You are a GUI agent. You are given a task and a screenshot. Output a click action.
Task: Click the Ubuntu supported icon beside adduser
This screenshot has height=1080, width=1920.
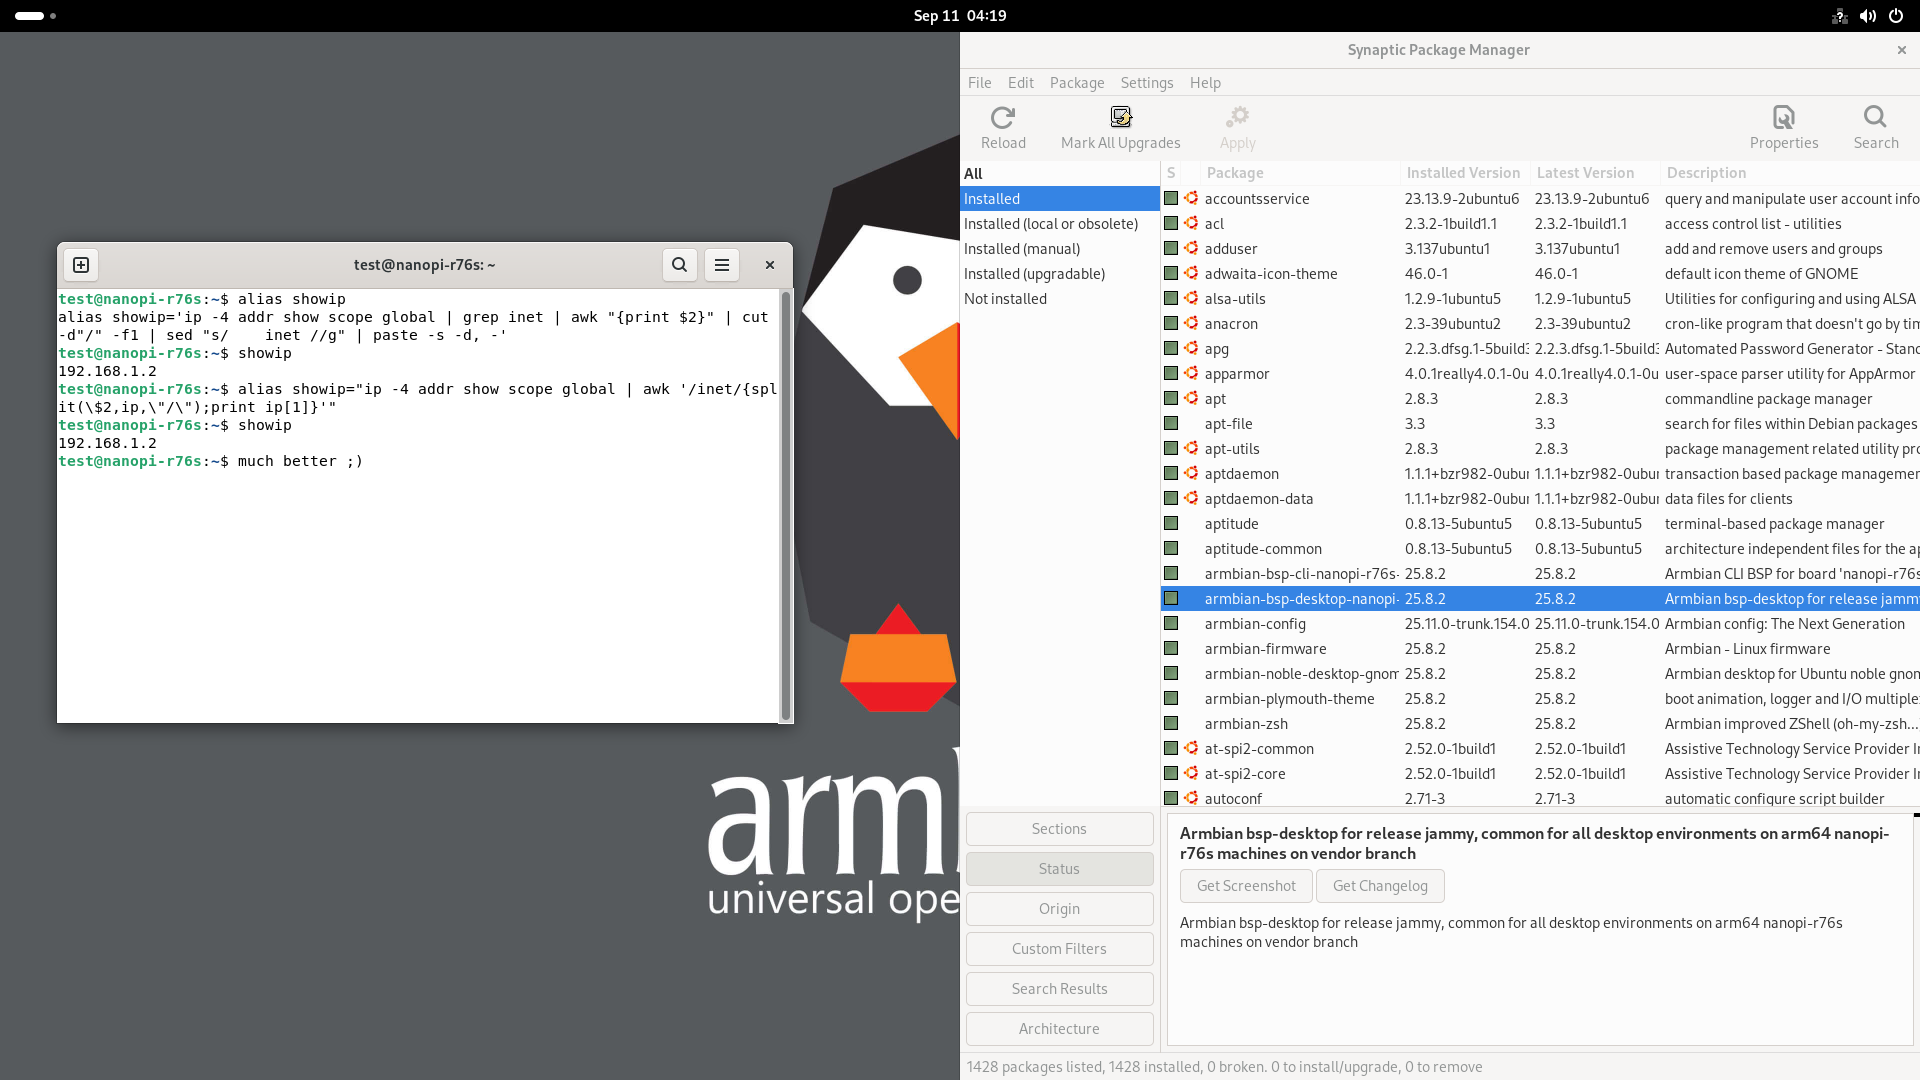(1191, 248)
